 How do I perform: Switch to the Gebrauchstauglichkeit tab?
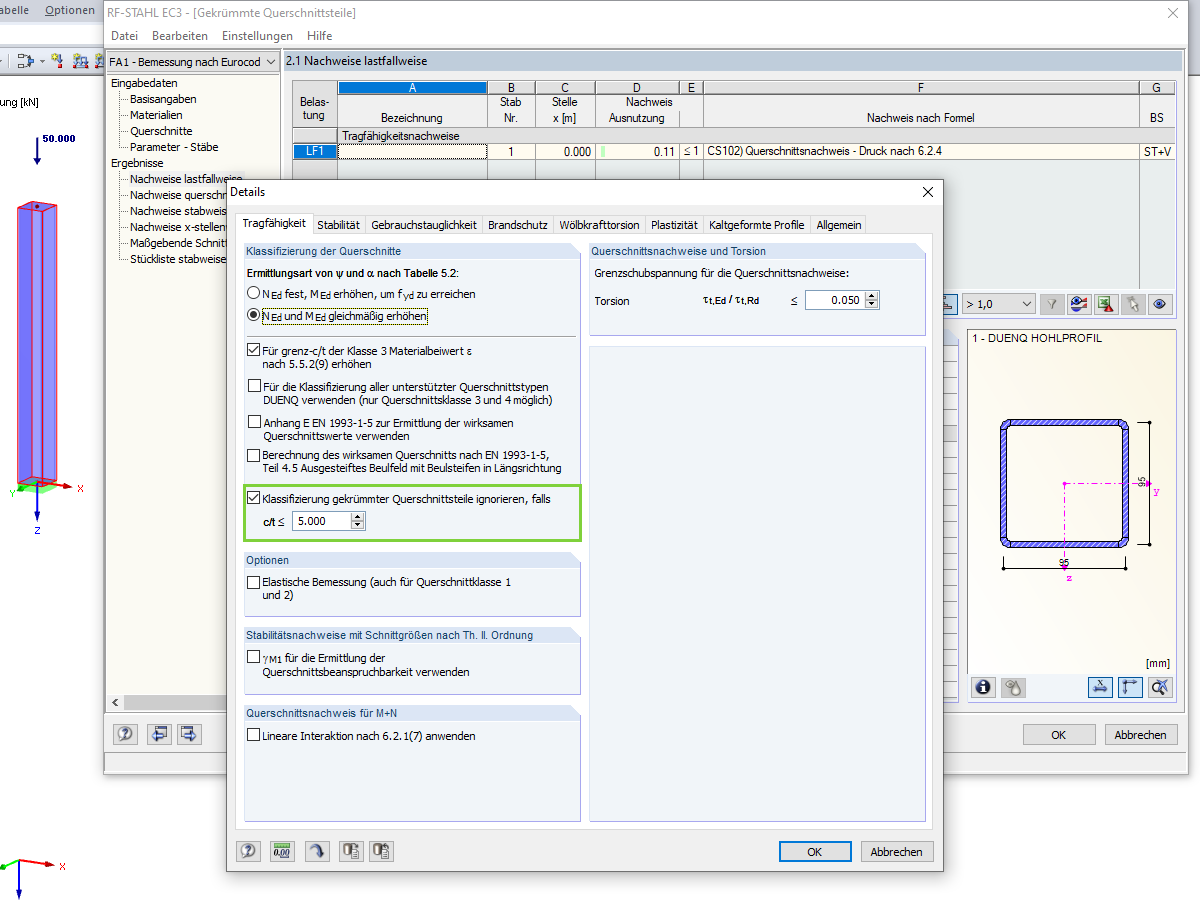pyautogui.click(x=424, y=225)
